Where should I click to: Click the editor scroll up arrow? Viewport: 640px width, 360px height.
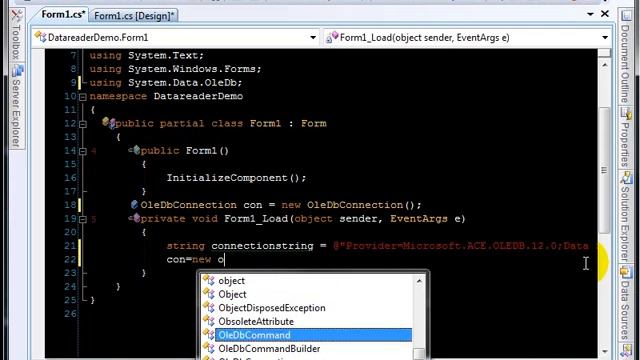(x=604, y=65)
